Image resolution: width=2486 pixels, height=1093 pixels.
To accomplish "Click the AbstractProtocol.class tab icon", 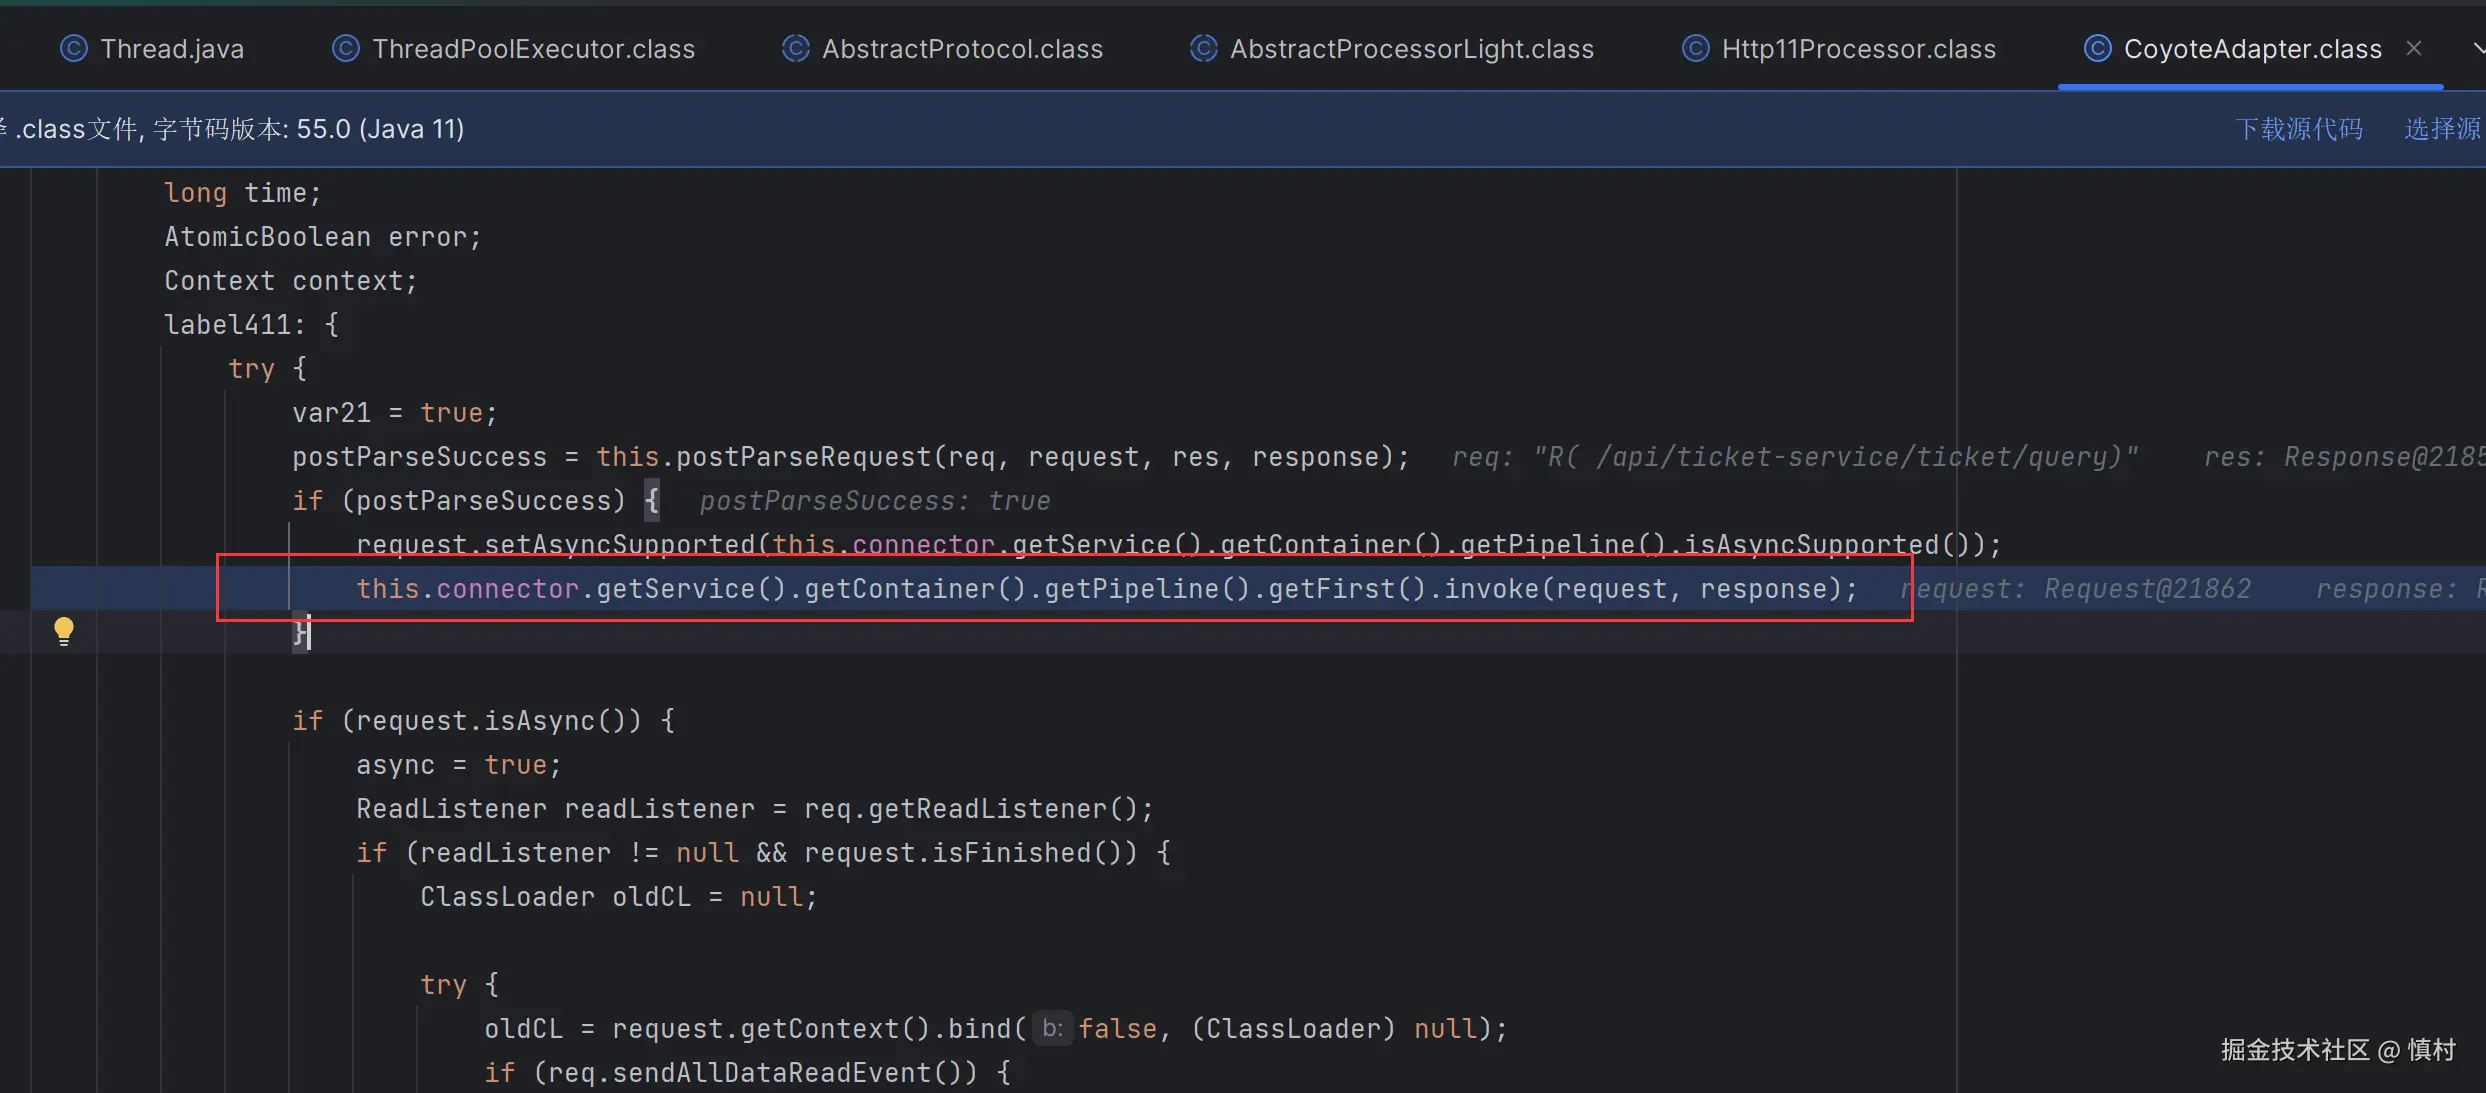I will point(795,48).
